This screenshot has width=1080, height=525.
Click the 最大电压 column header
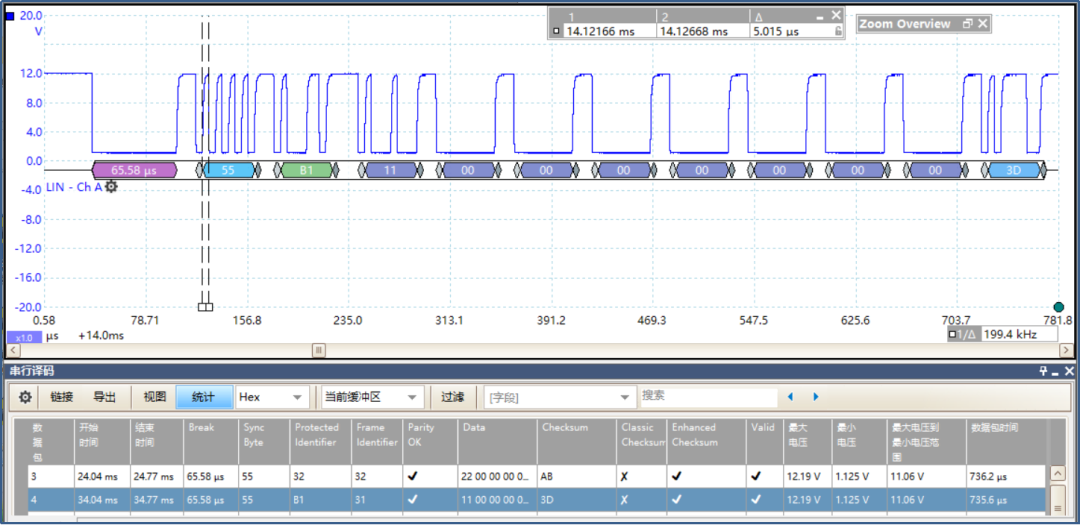tap(807, 442)
